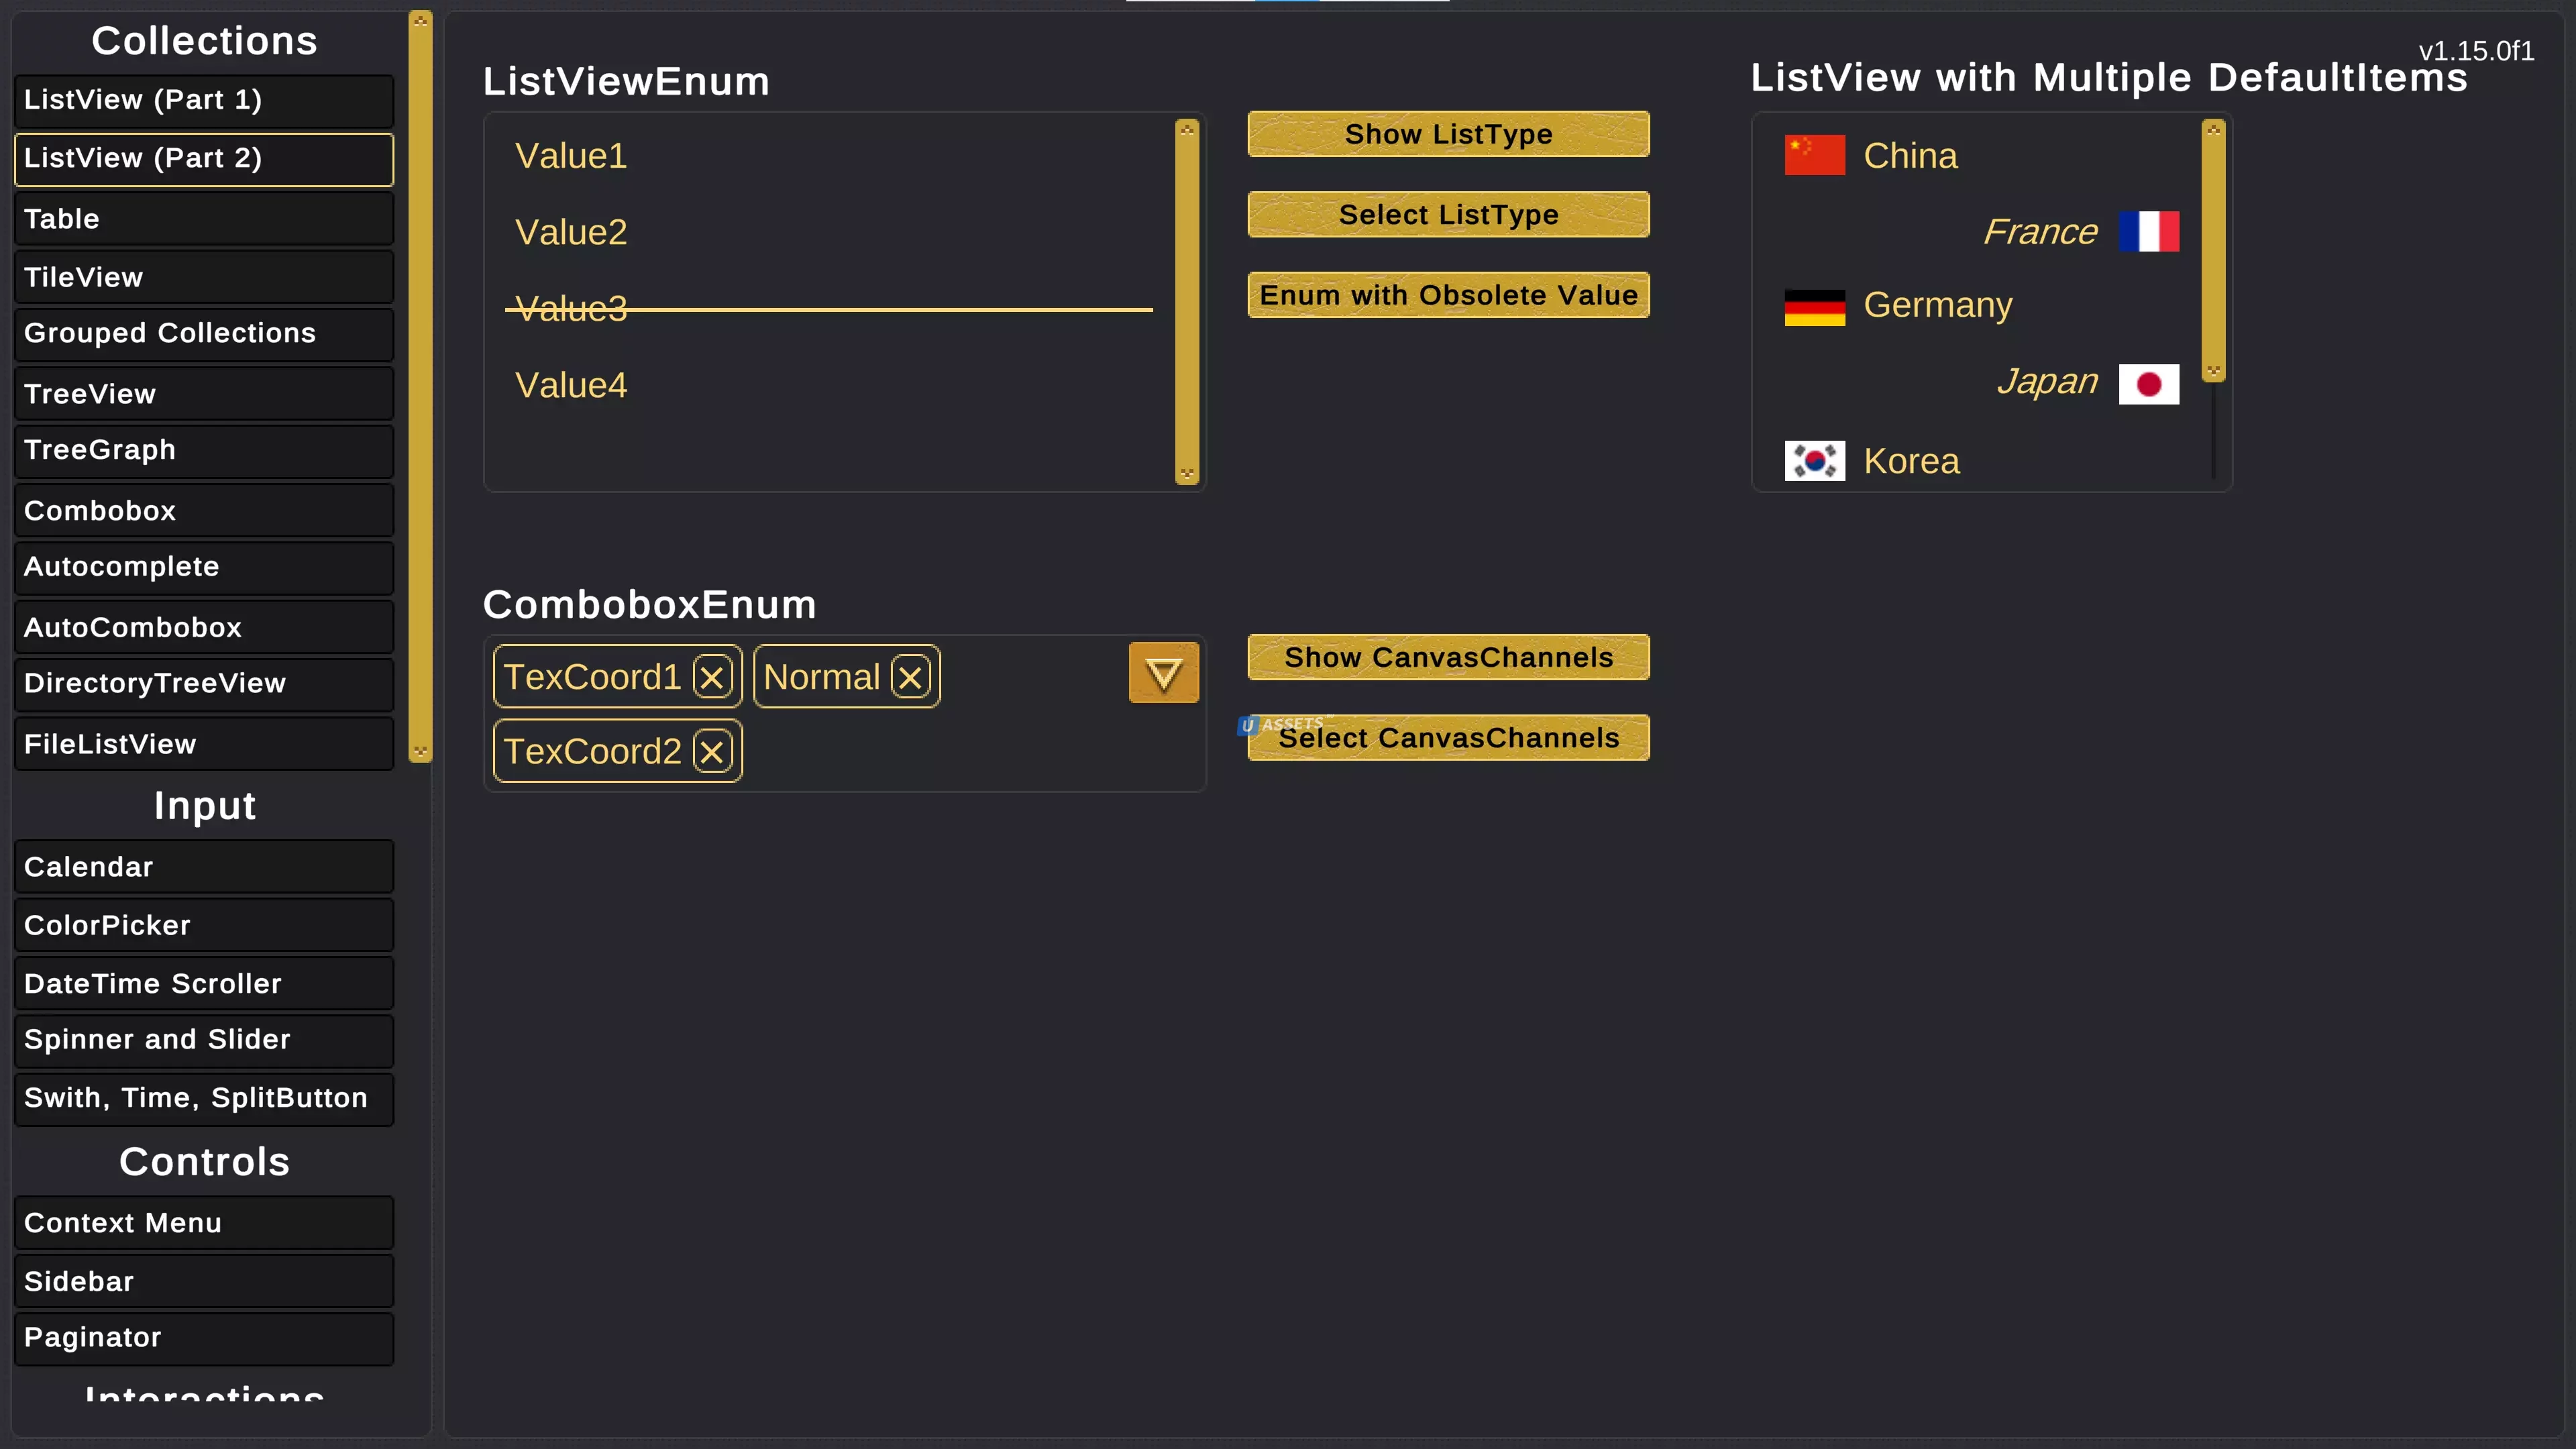
Task: Click the China flag icon
Action: [x=1814, y=155]
